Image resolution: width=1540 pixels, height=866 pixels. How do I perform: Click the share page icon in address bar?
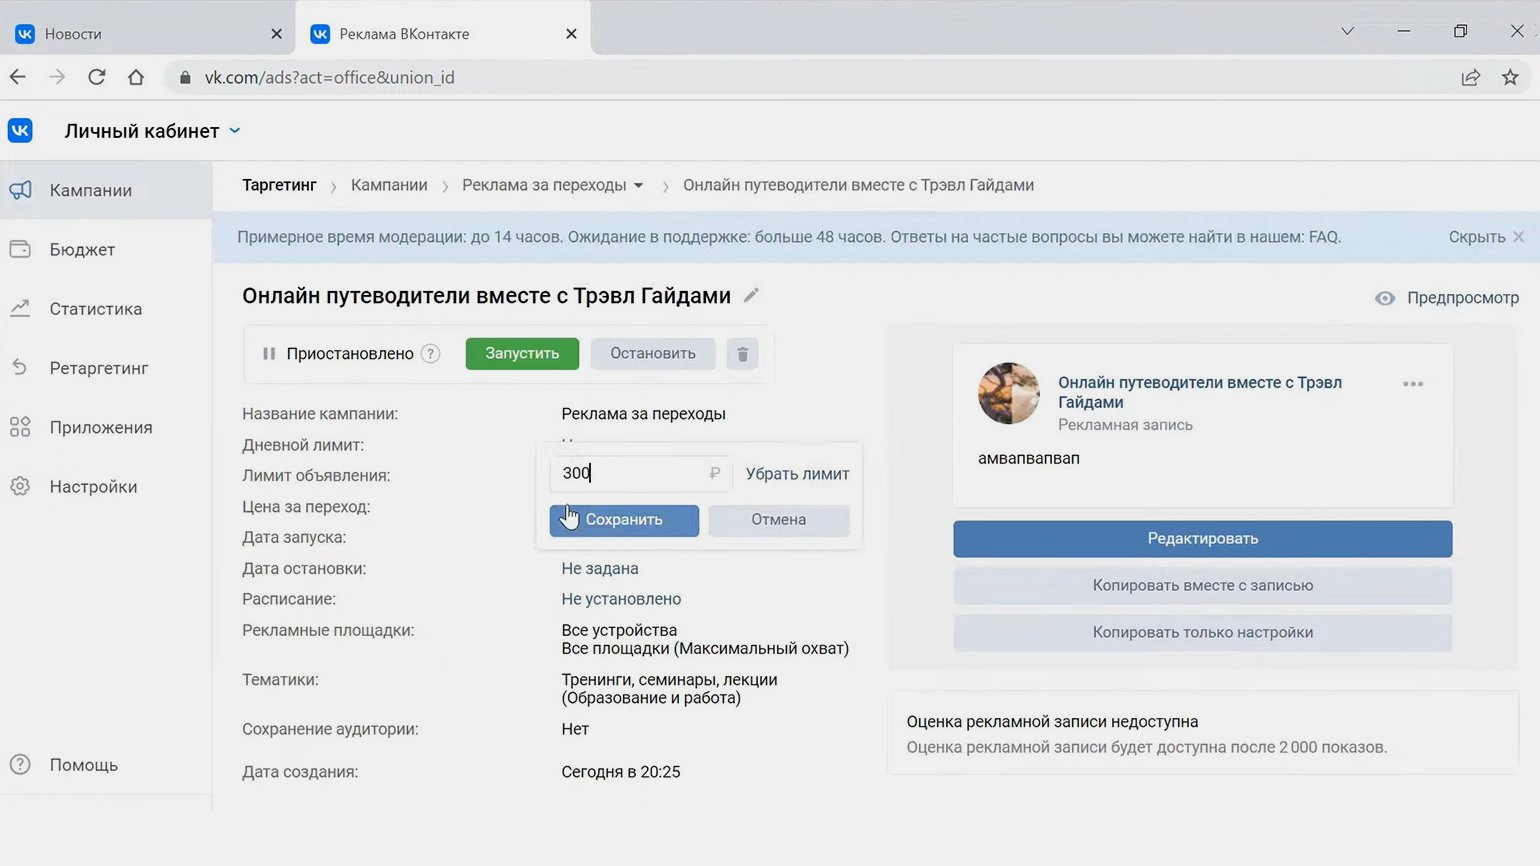pyautogui.click(x=1470, y=77)
